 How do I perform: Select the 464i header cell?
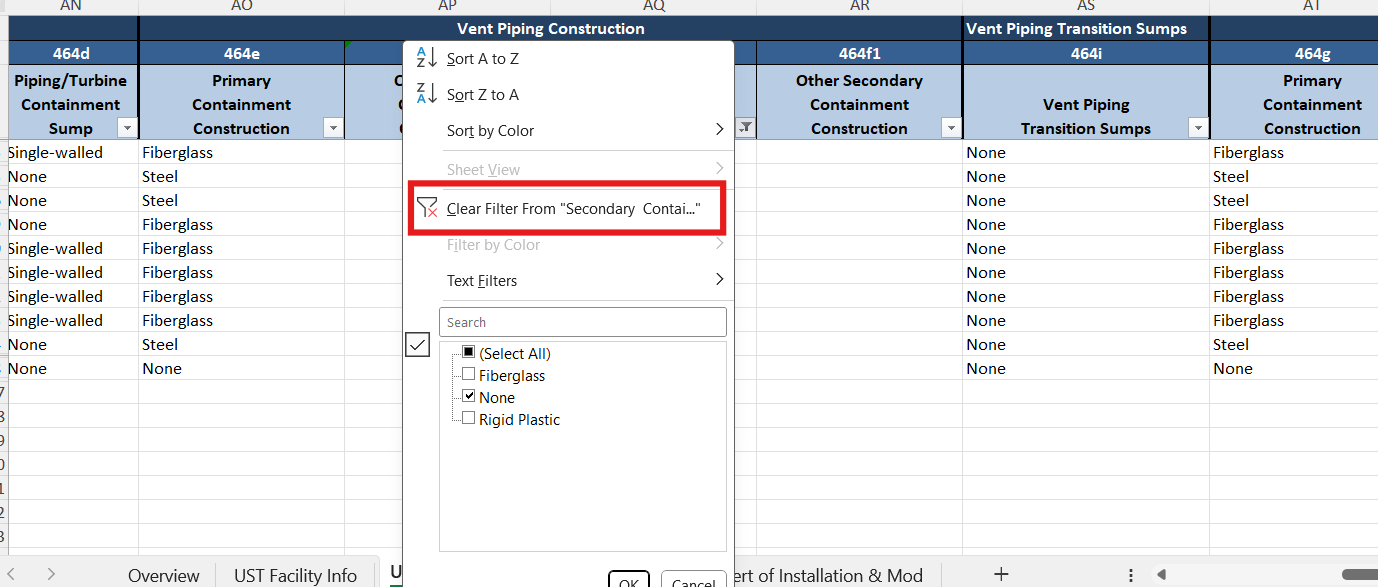pyautogui.click(x=1086, y=53)
